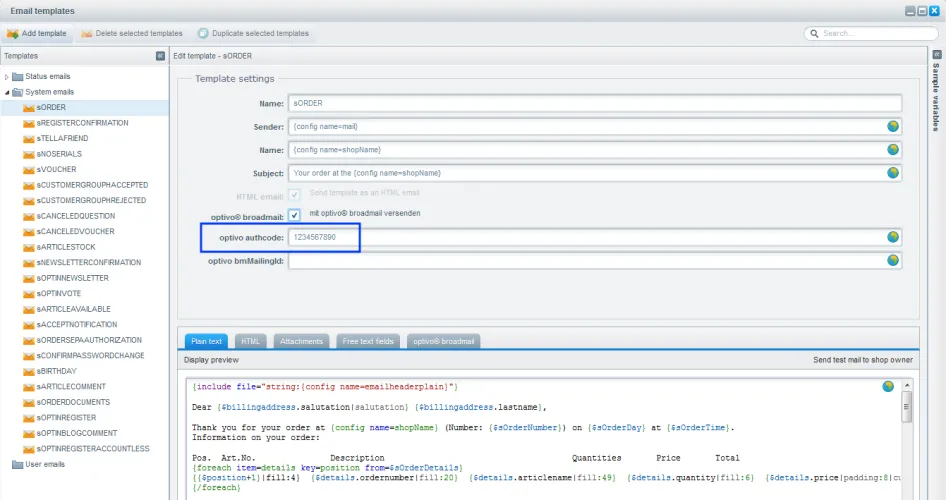
Task: Click the globe icon in the optivo bmMailingId field
Action: [x=893, y=260]
